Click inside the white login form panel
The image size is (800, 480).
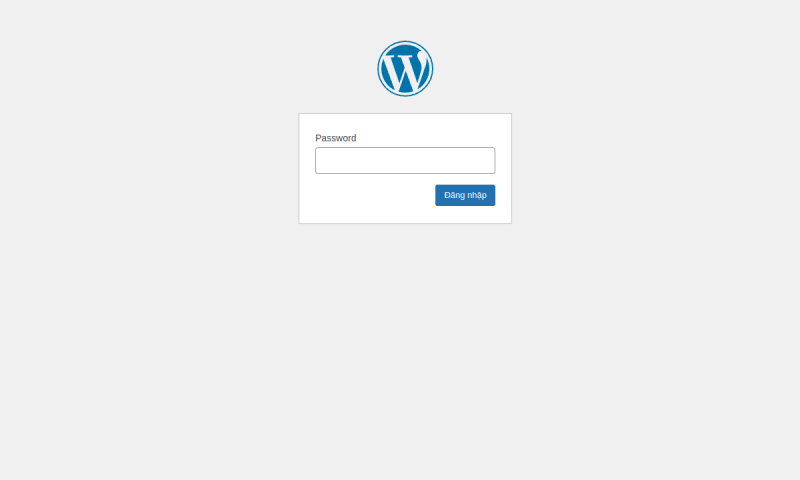pos(367,204)
